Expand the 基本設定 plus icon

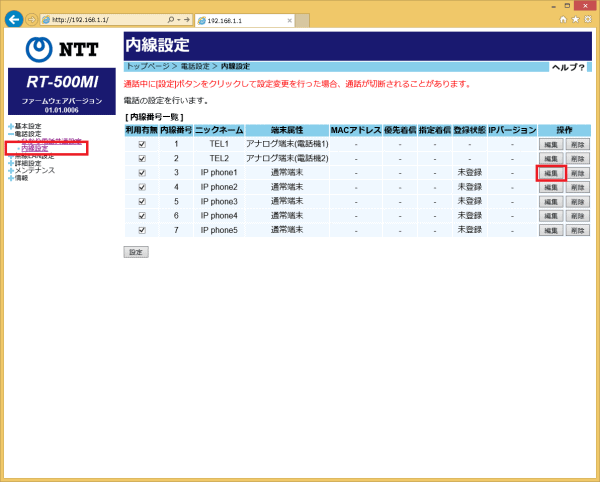[11, 126]
